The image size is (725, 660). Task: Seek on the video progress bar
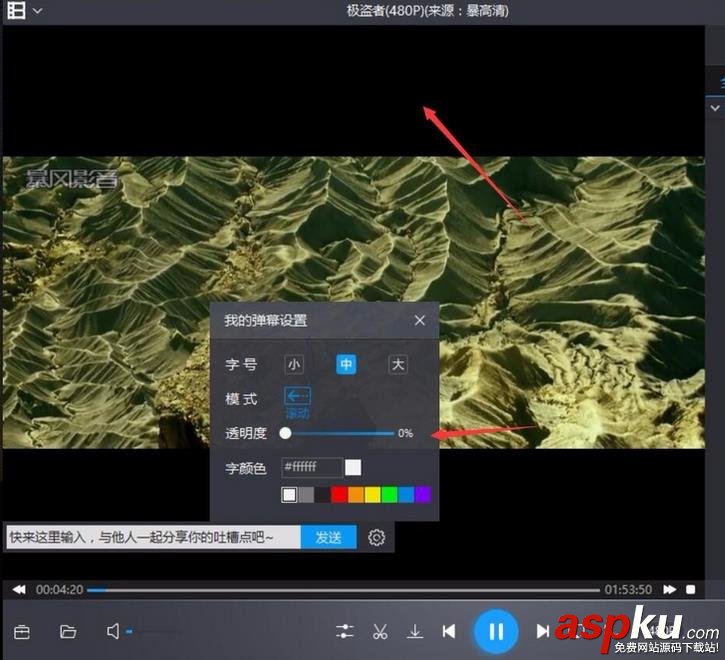pyautogui.click(x=343, y=590)
